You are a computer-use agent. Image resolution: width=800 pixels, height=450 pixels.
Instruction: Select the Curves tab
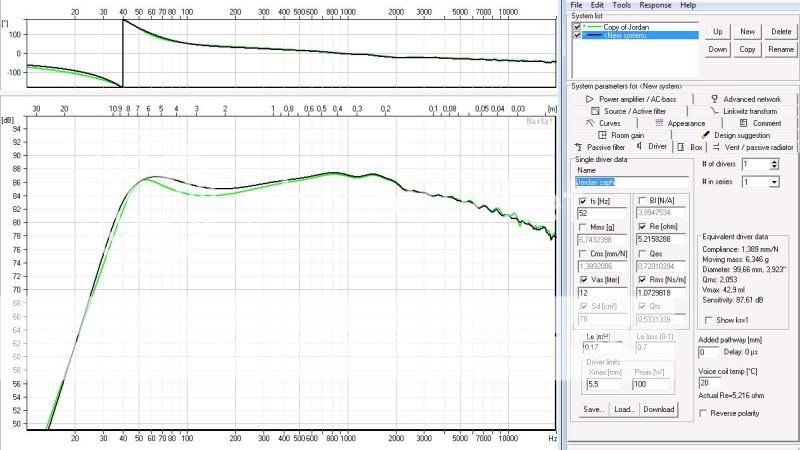603,123
